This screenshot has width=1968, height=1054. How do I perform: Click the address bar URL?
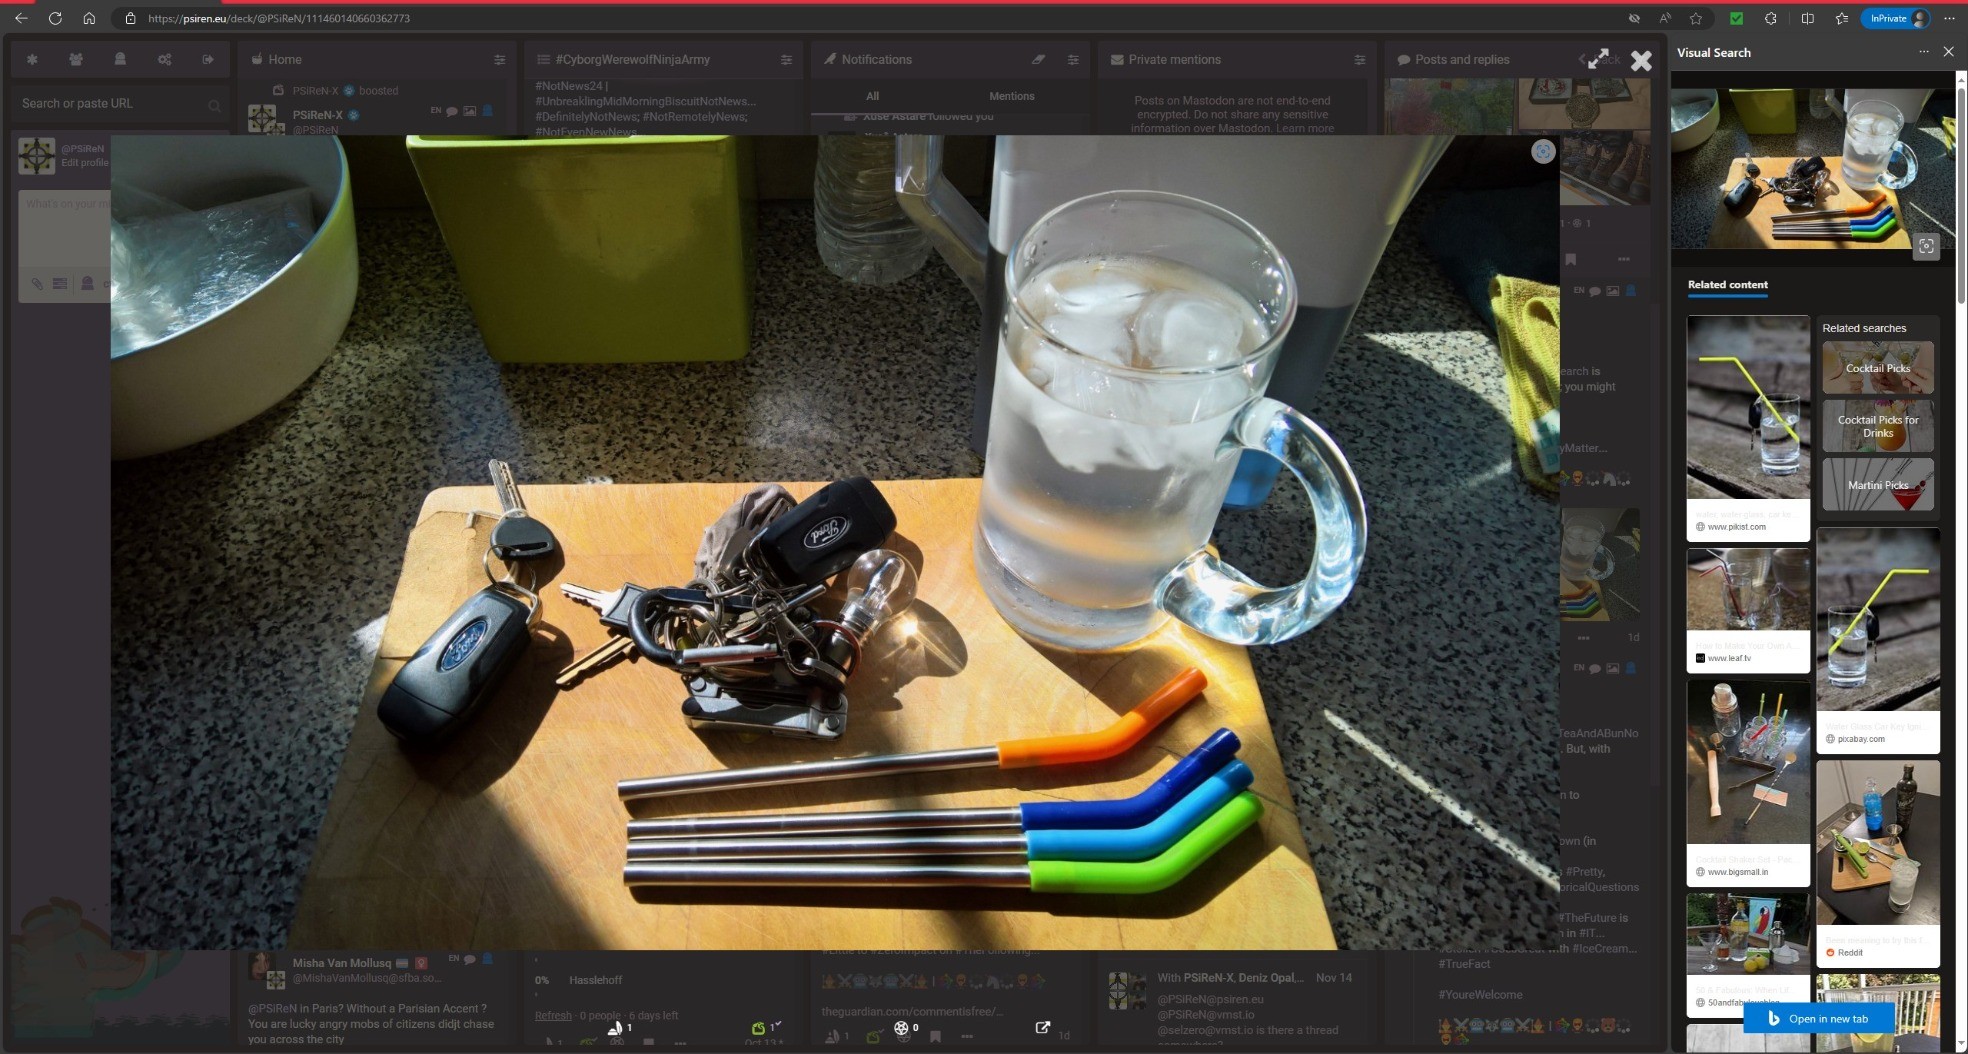(279, 18)
